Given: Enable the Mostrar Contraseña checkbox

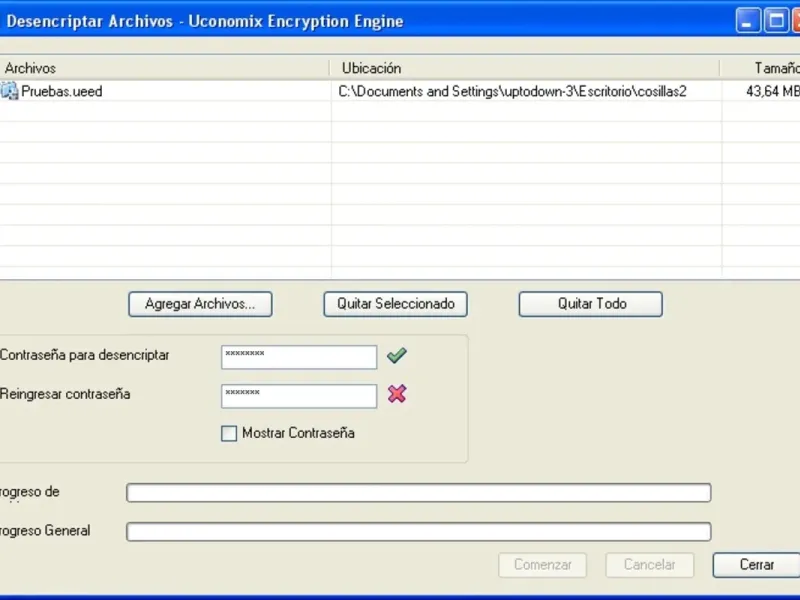Looking at the screenshot, I should 229,433.
